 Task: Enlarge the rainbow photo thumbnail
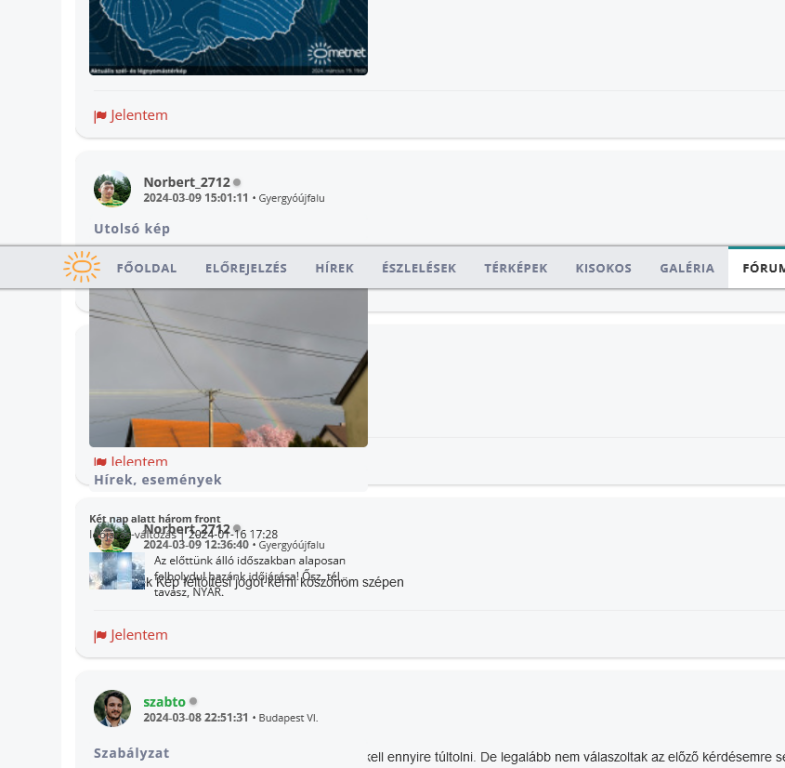[x=228, y=367]
